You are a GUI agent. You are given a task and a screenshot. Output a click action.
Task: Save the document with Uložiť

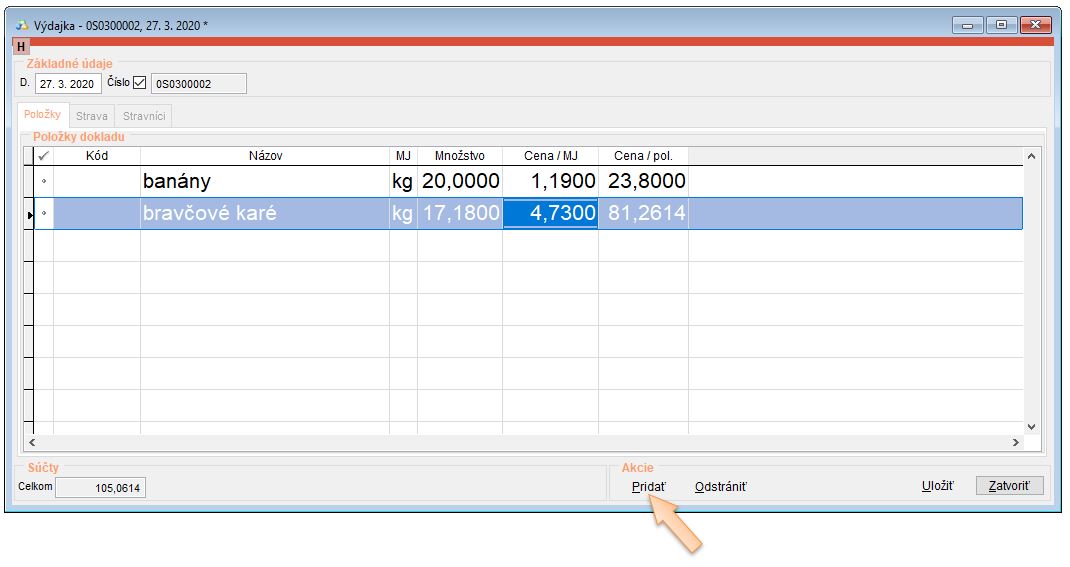tap(937, 487)
